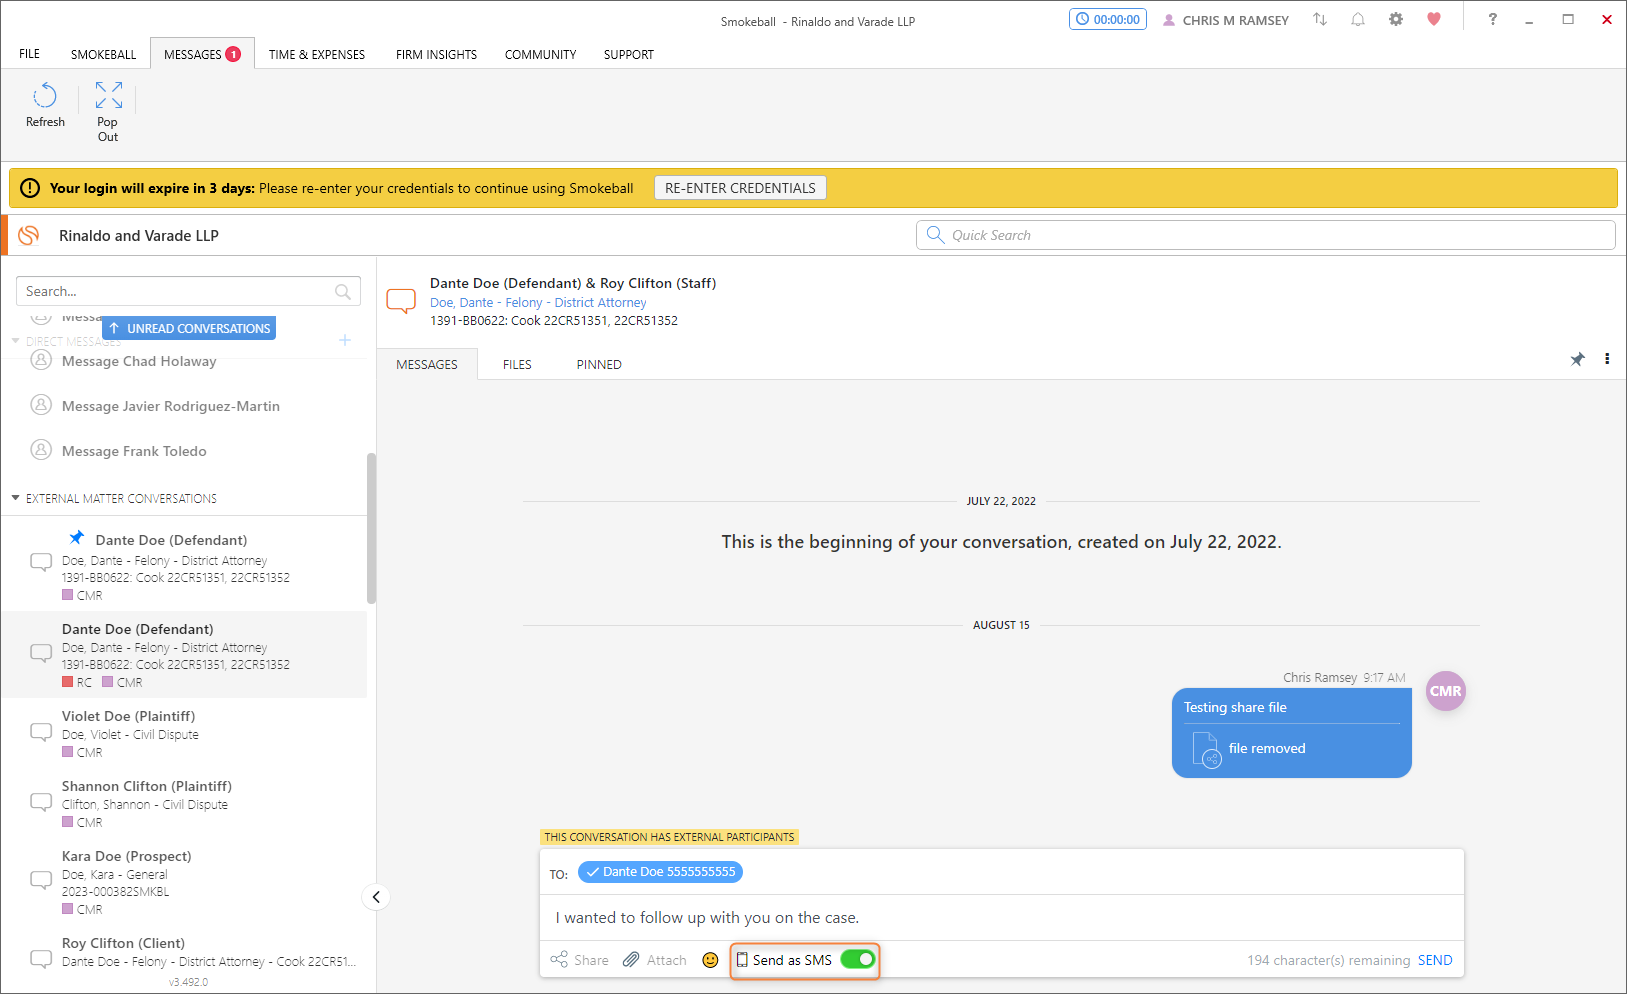Open the COMMUNITY tab

(x=540, y=54)
